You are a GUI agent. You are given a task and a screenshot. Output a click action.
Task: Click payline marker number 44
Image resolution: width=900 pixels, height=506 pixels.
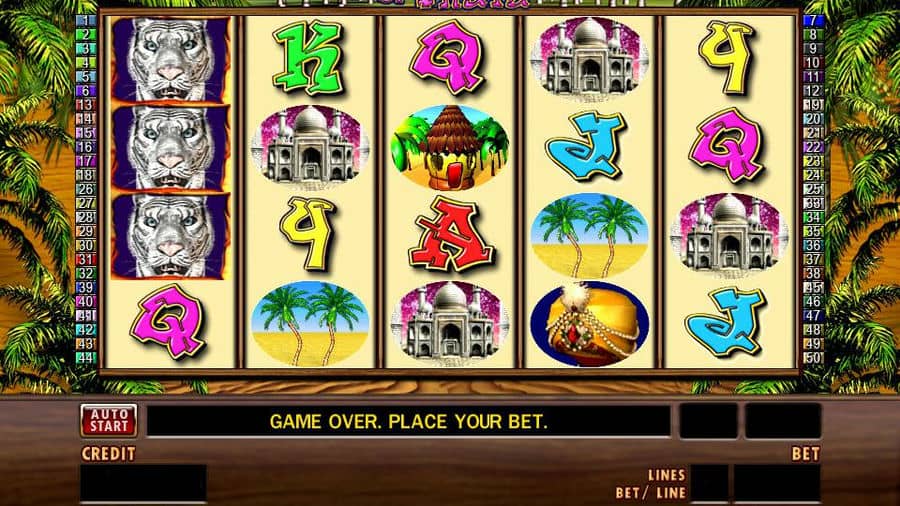coord(87,357)
